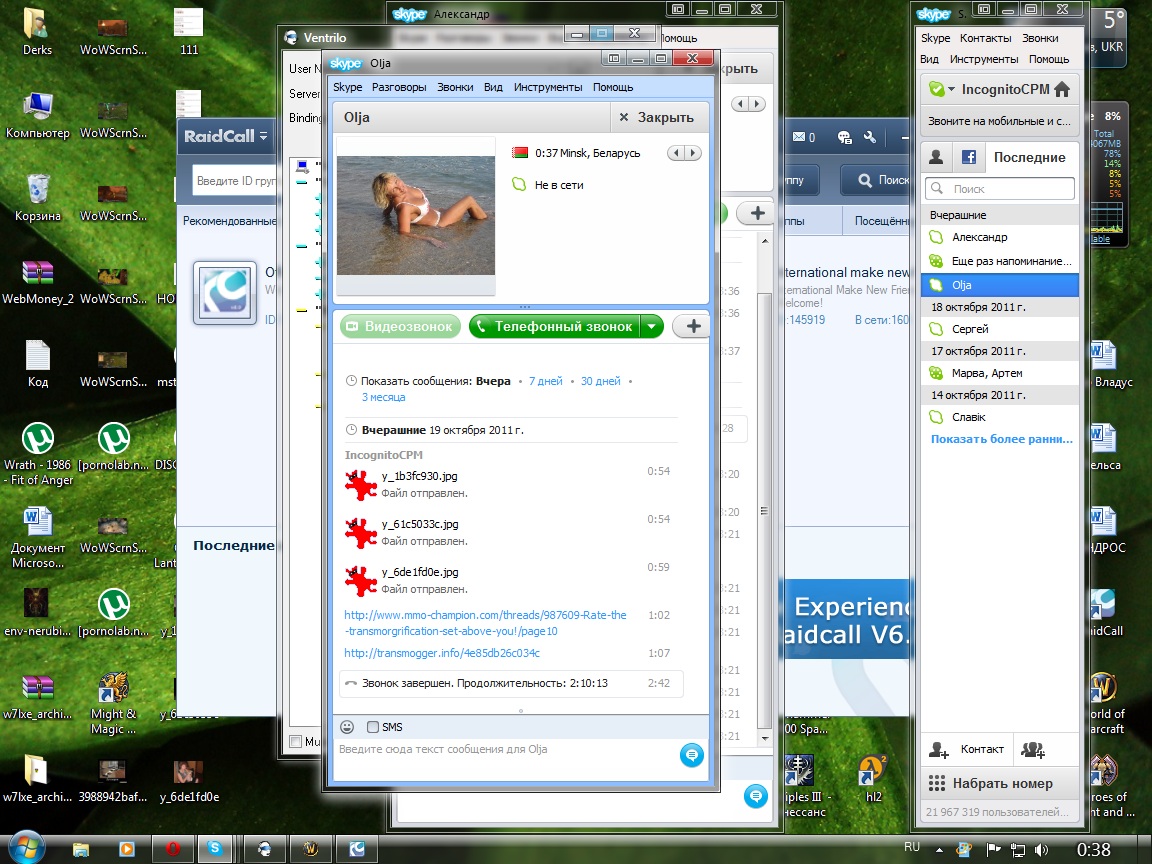Add a contact with Контакт button
This screenshot has height=864, width=1152.
966,749
